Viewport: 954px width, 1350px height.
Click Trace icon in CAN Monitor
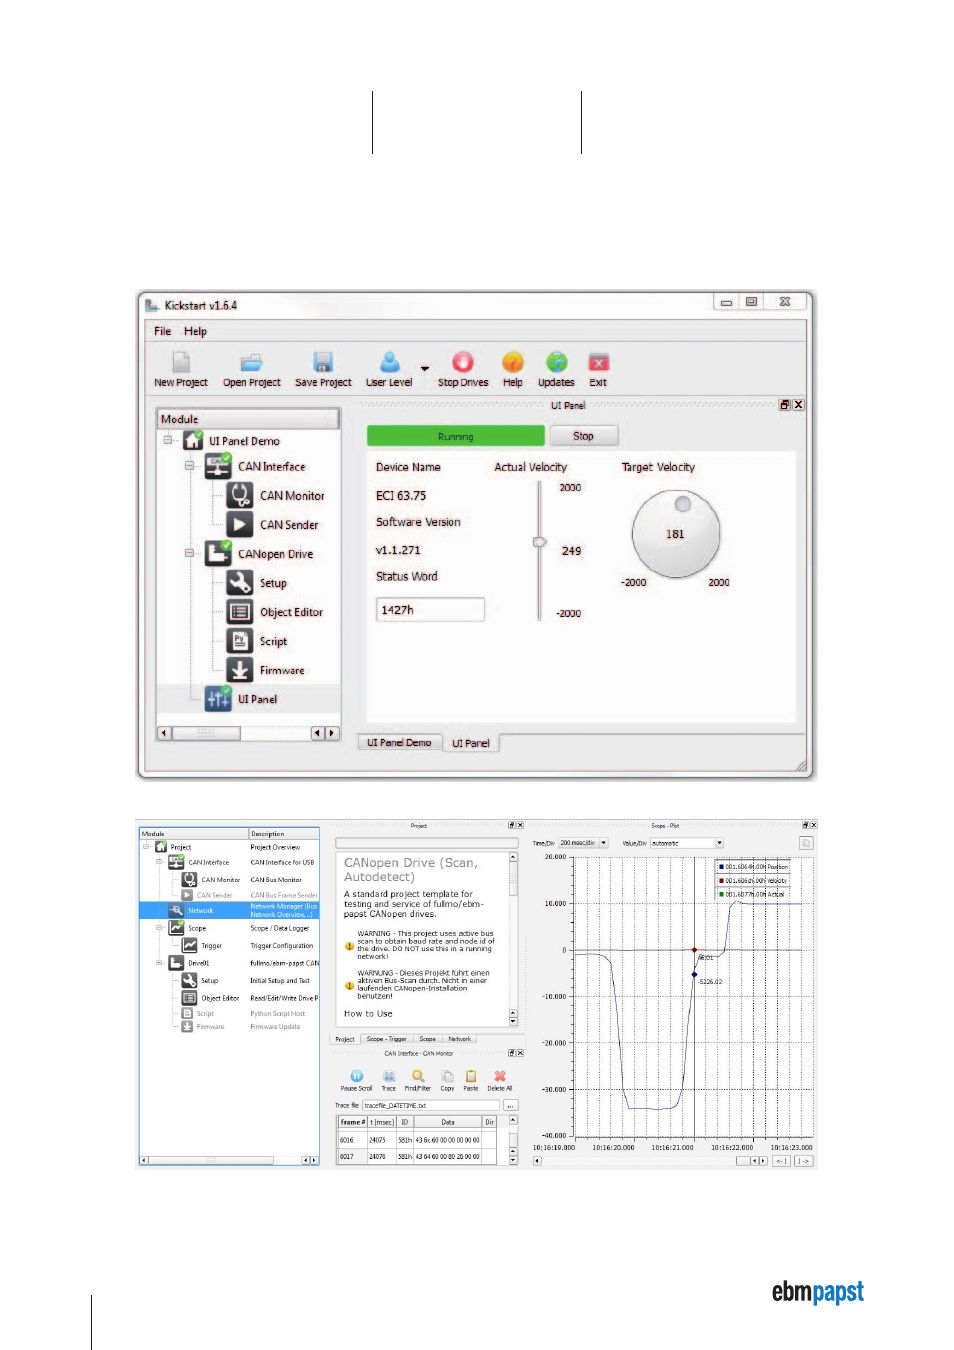pyautogui.click(x=388, y=1076)
